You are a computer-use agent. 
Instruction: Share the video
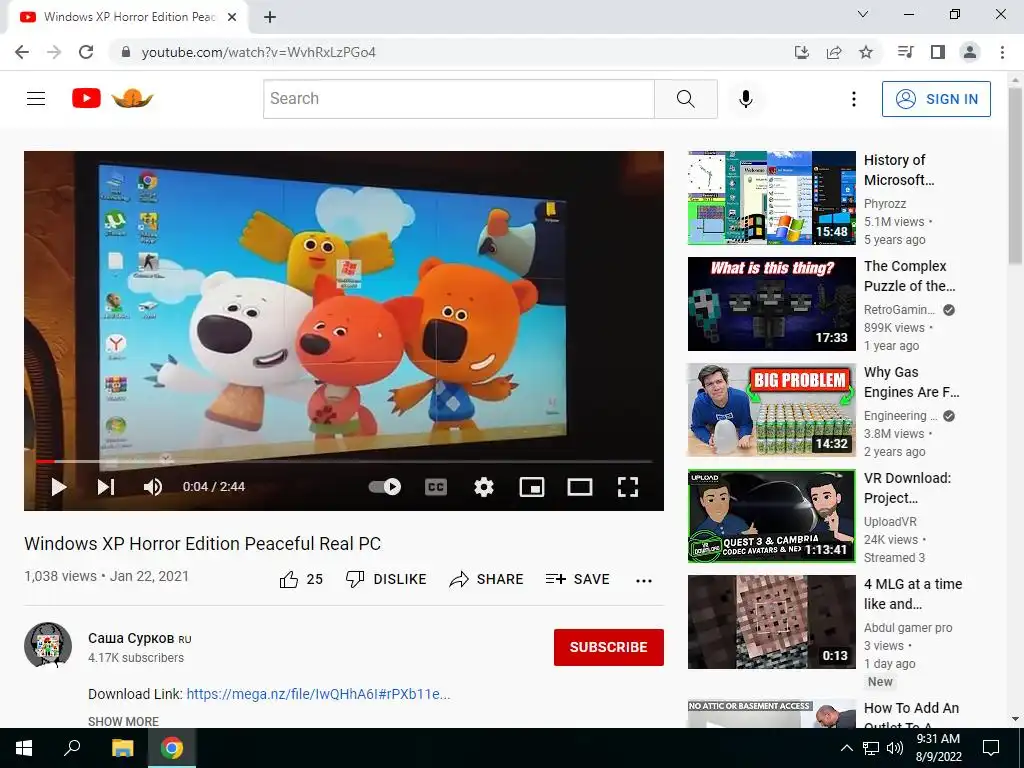coord(487,579)
